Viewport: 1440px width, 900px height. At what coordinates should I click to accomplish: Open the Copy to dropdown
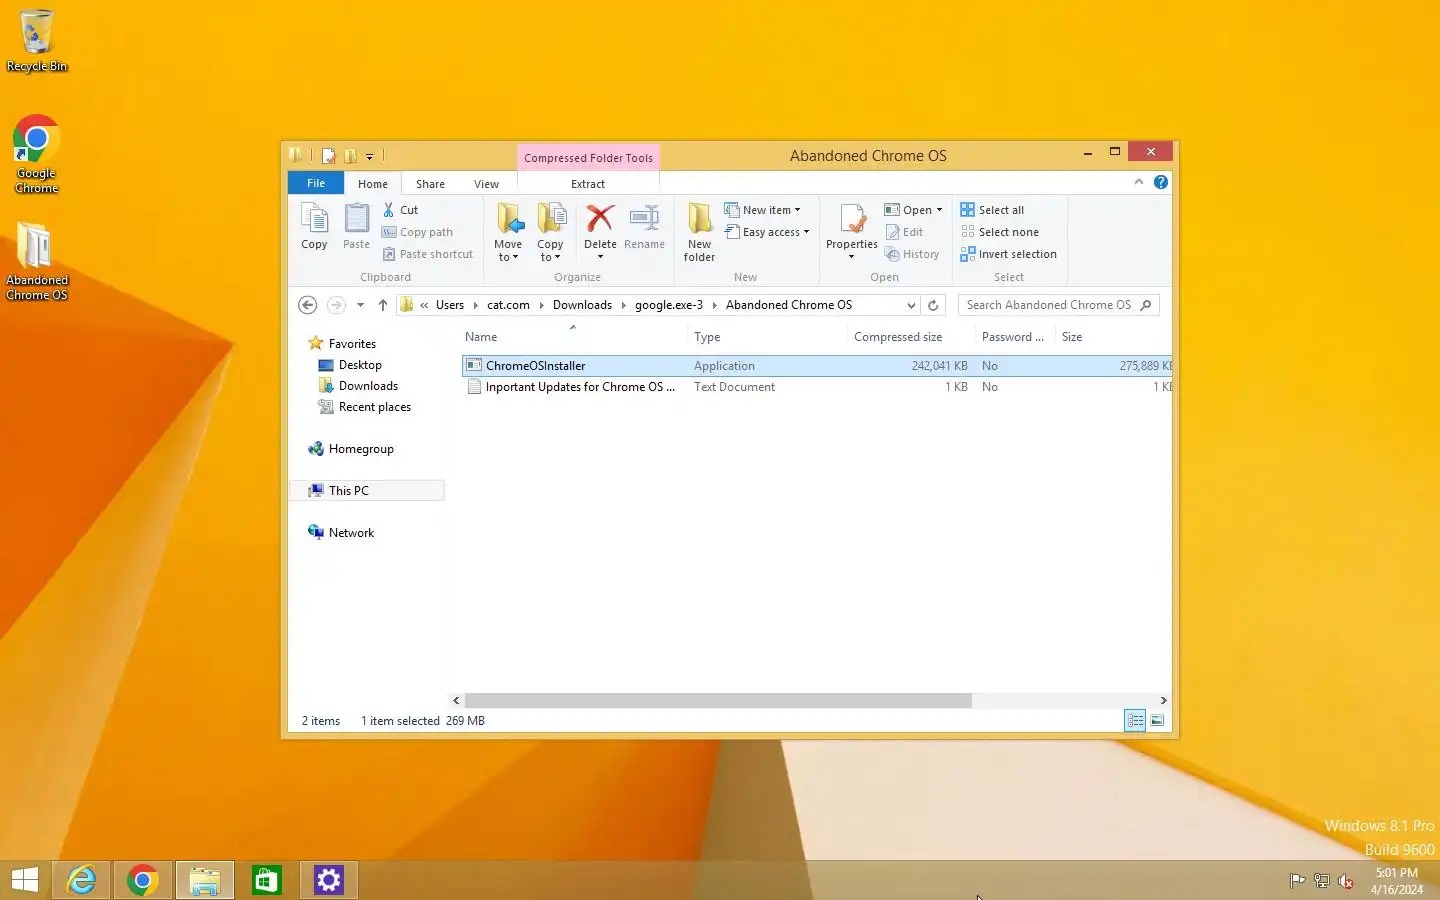coord(550,232)
